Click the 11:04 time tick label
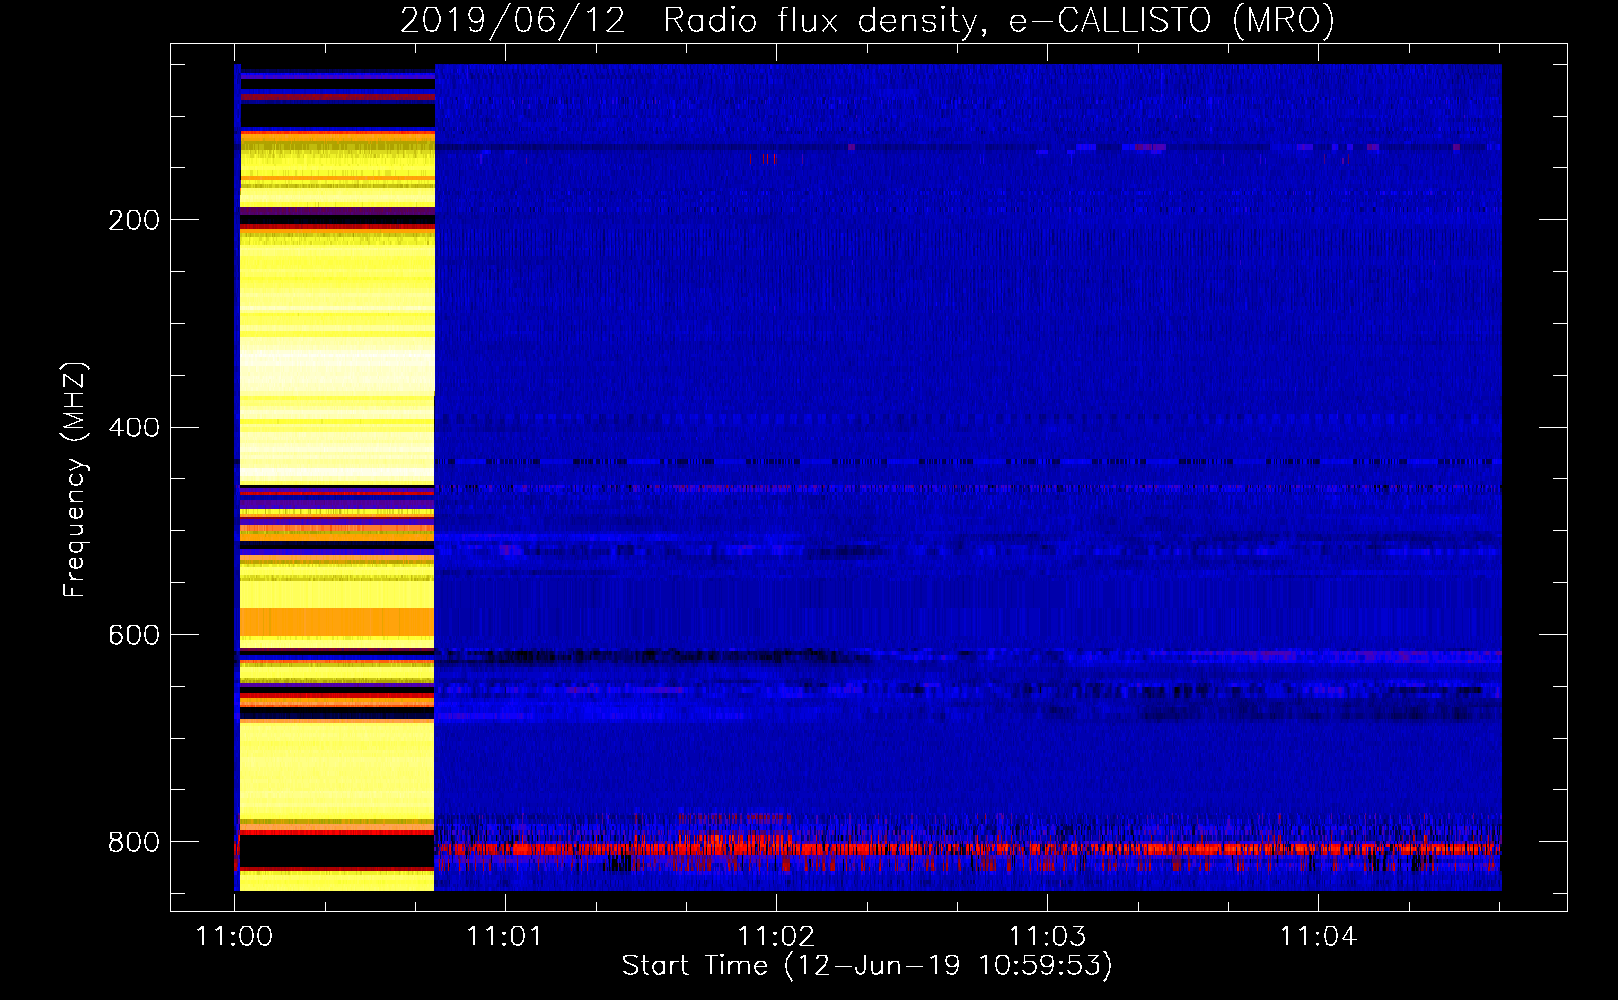This screenshot has height=1000, width=1618. (x=1318, y=936)
